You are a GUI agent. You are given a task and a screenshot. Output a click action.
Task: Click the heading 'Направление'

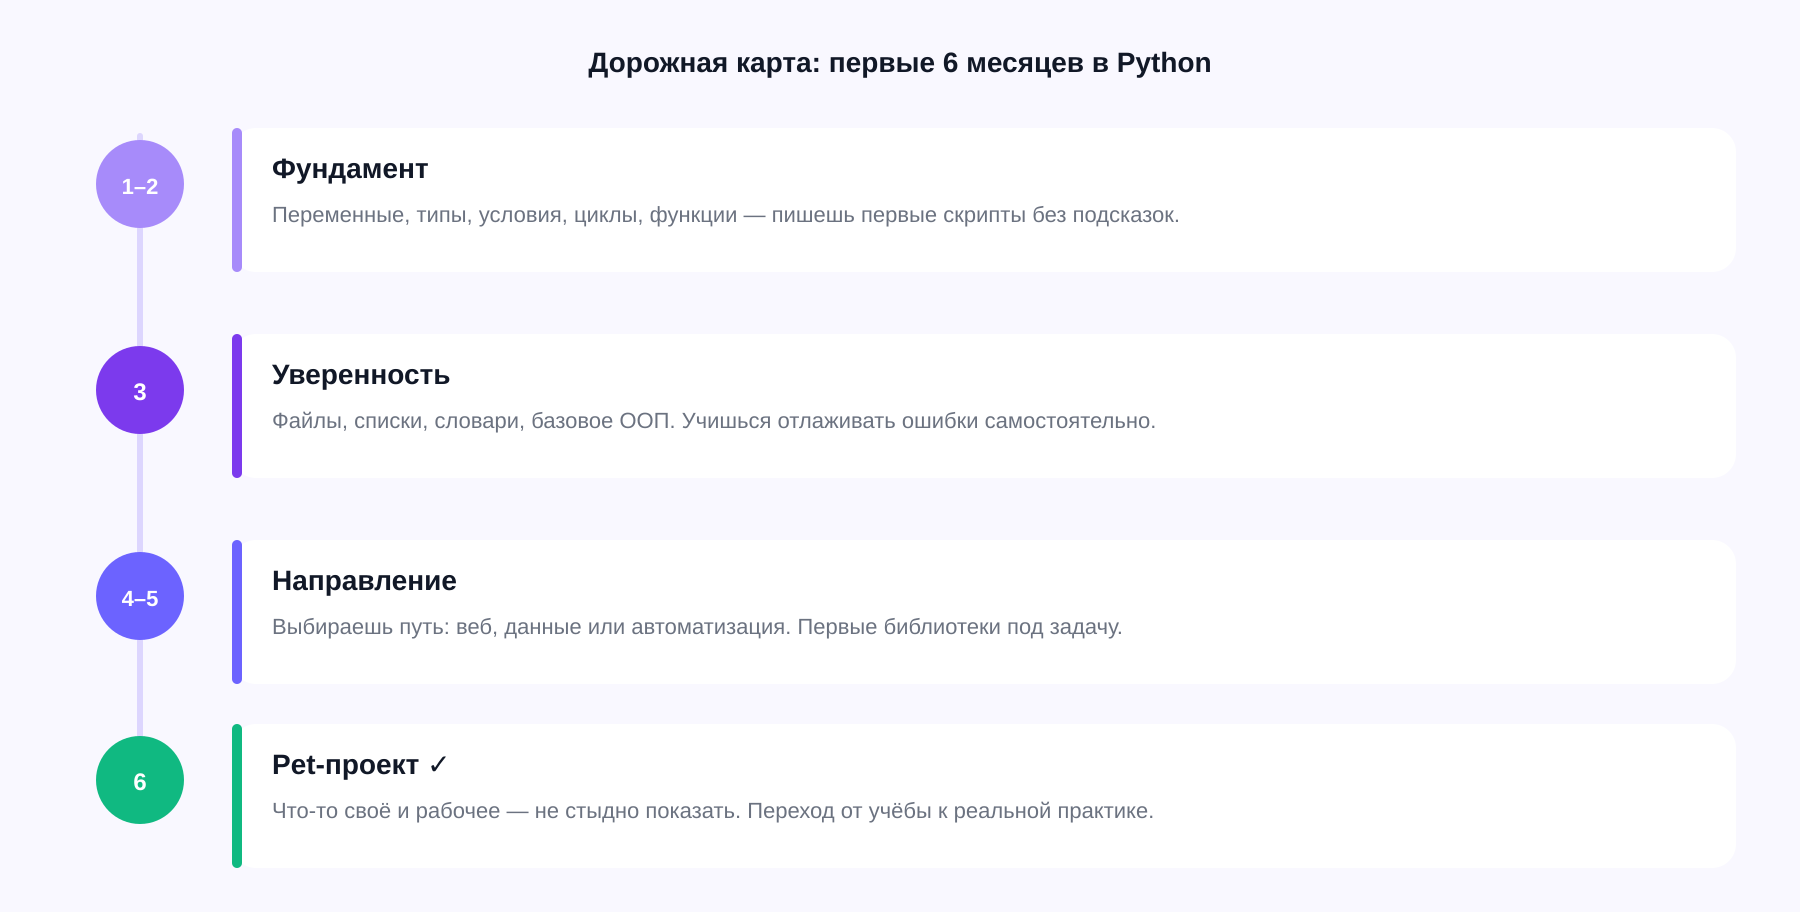coord(364,581)
